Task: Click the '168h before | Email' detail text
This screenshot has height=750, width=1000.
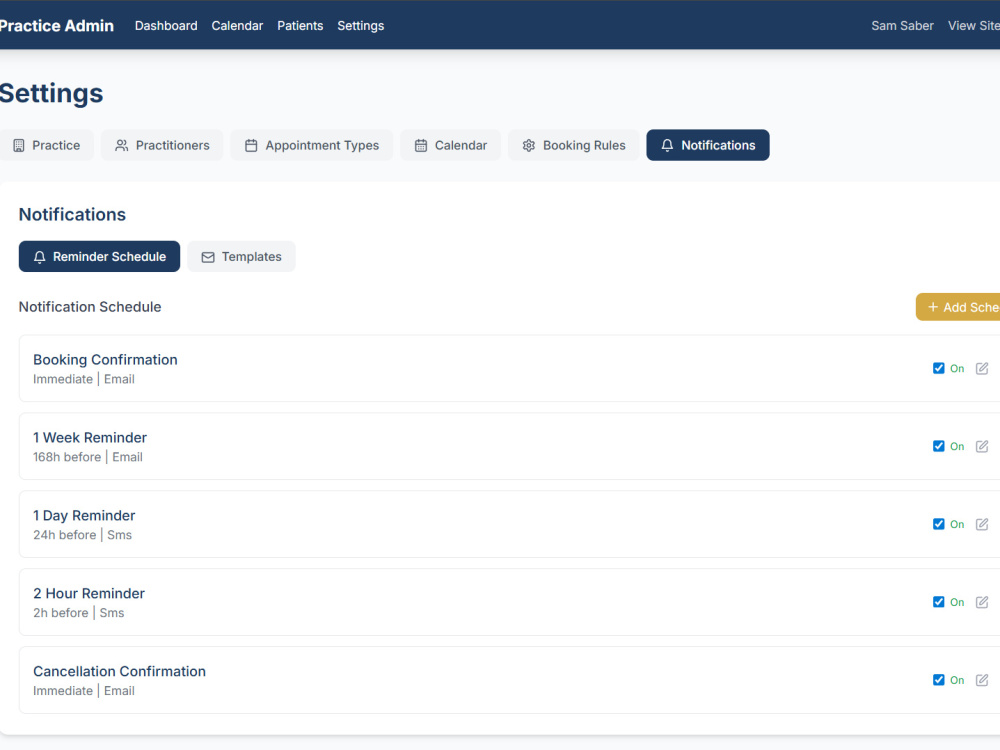Action: pos(88,457)
